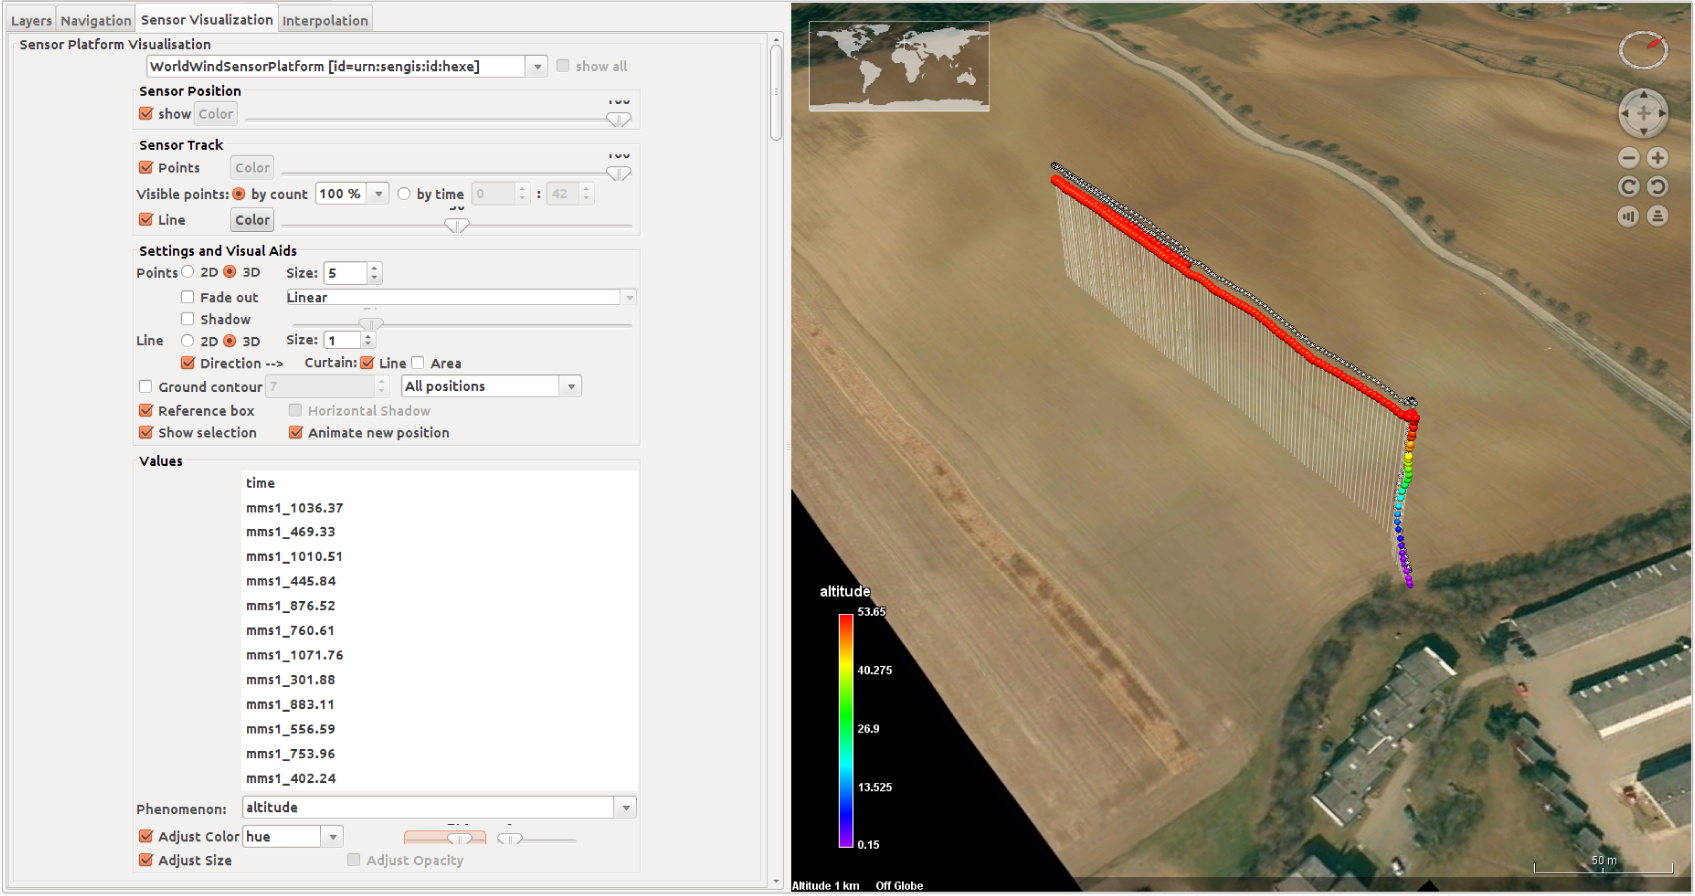The height and width of the screenshot is (896, 1695).
Task: Click the Sensor Track Points Color button
Action: pyautogui.click(x=252, y=168)
